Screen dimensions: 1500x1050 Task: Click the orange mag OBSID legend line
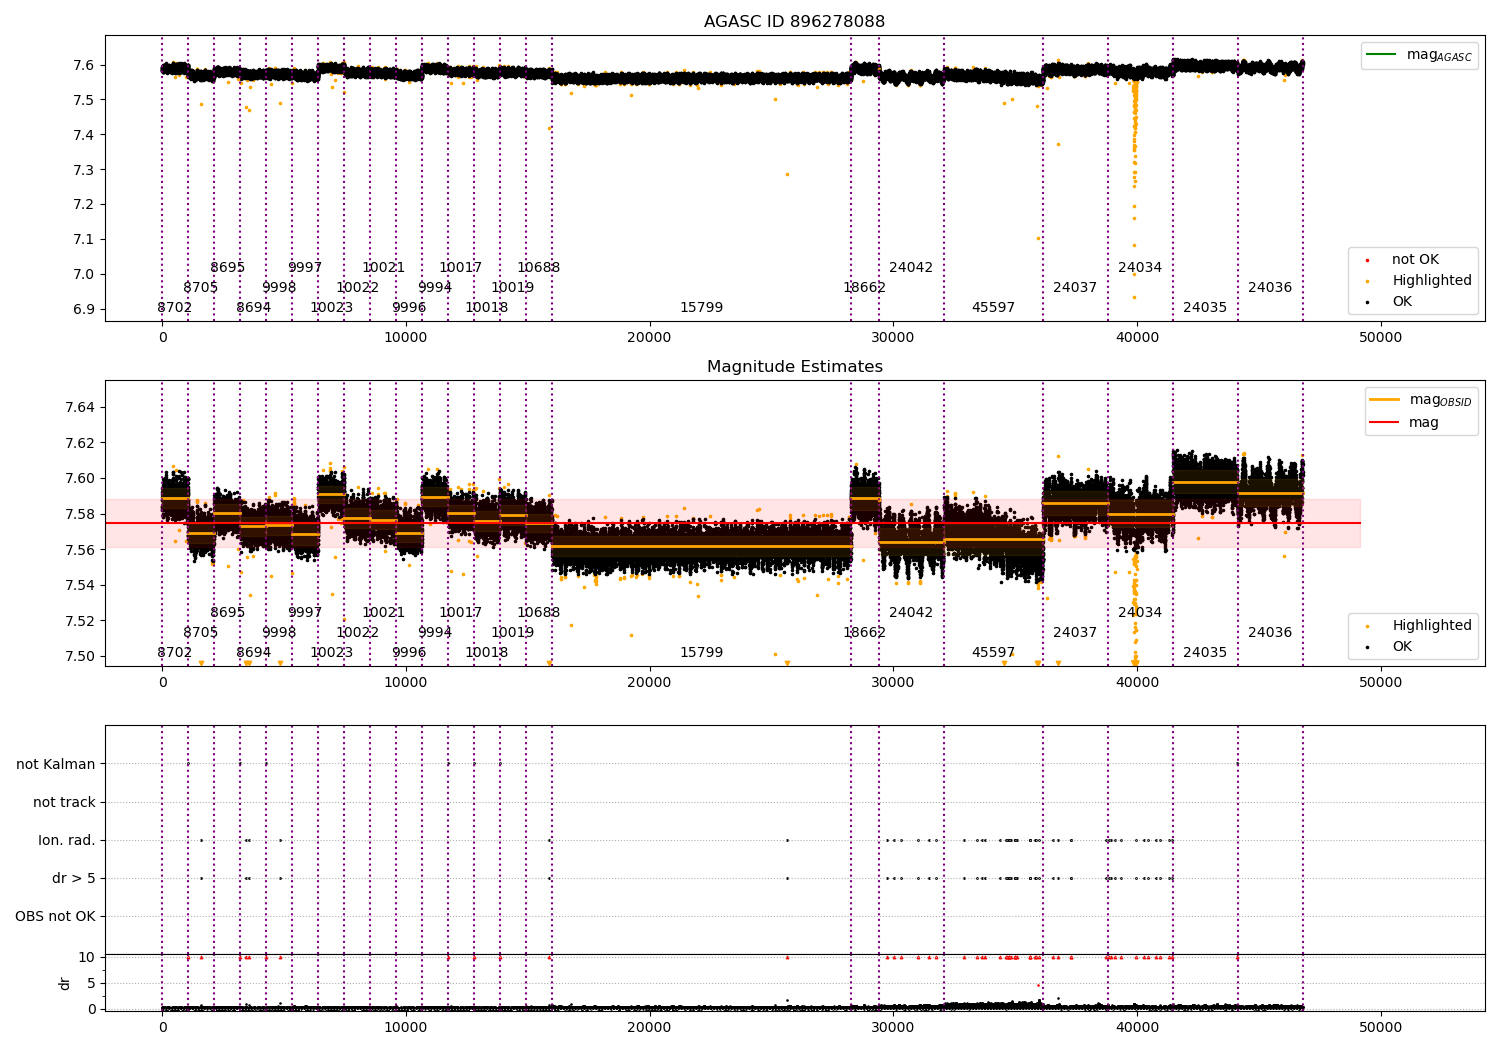(1385, 399)
